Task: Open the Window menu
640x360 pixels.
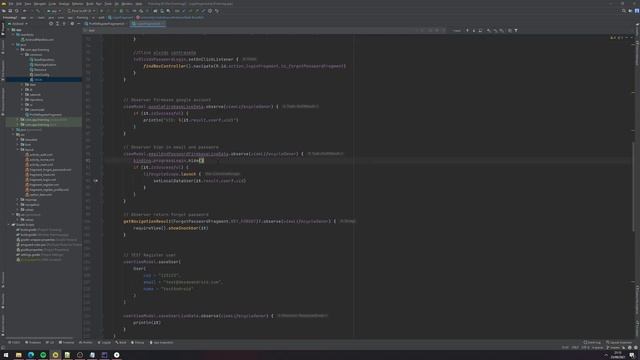Action: (x=127, y=4)
